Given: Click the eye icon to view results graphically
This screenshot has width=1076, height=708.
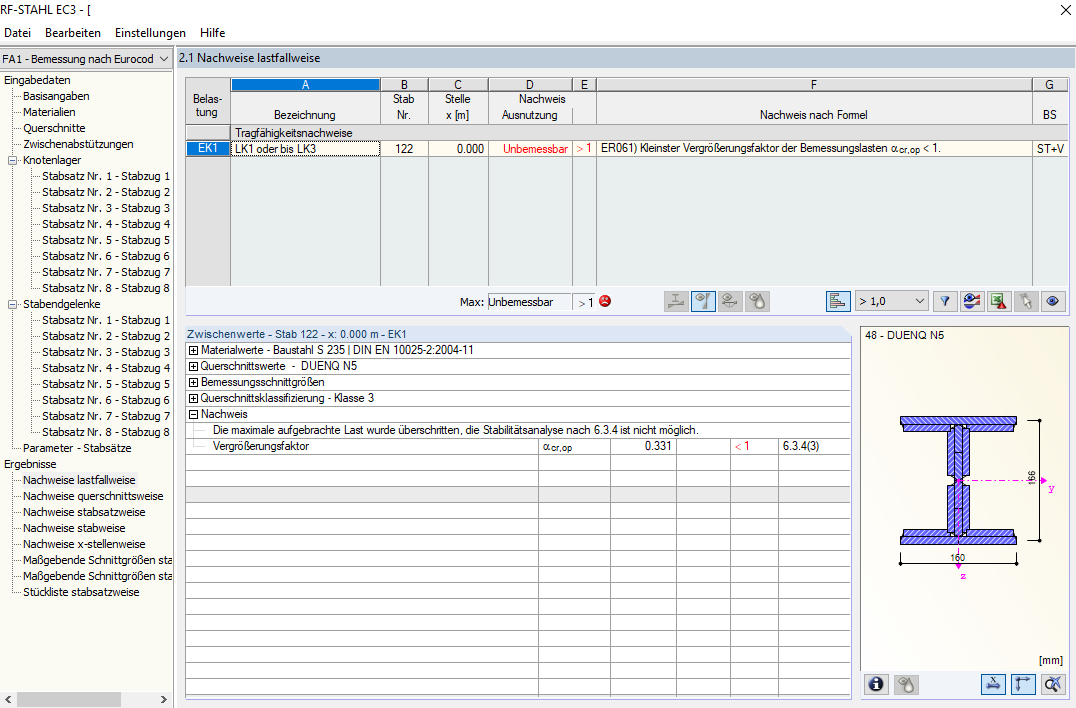Looking at the screenshot, I should click(1053, 301).
